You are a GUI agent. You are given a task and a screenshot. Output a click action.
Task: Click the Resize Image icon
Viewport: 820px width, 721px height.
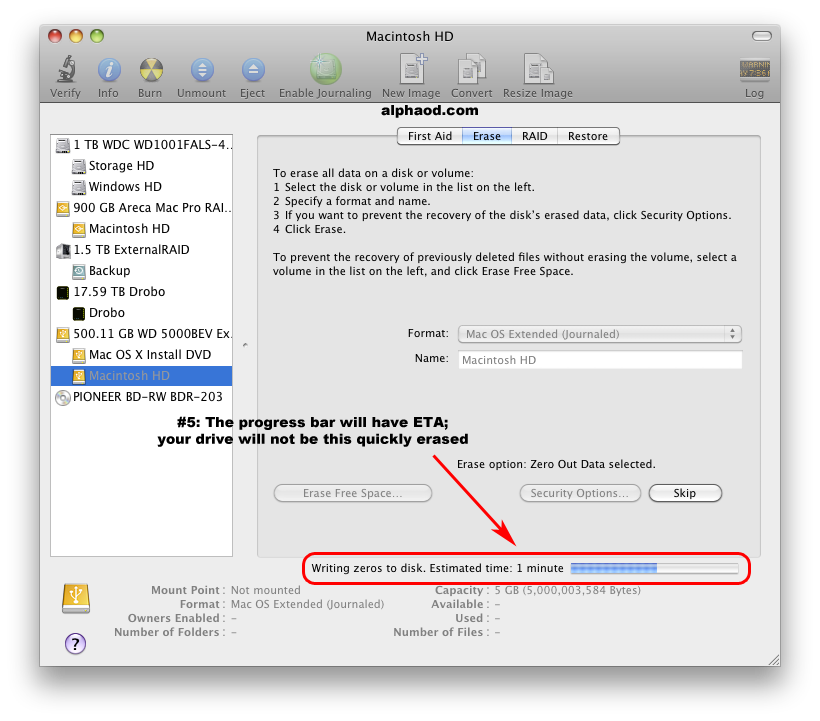coord(539,69)
